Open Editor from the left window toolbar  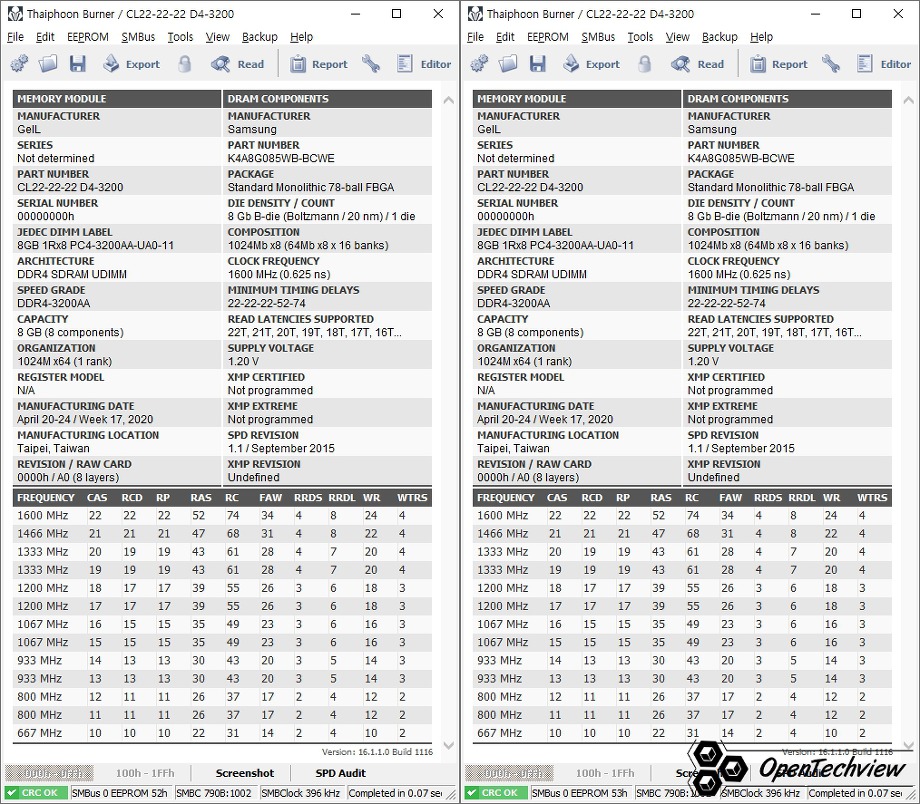(424, 63)
